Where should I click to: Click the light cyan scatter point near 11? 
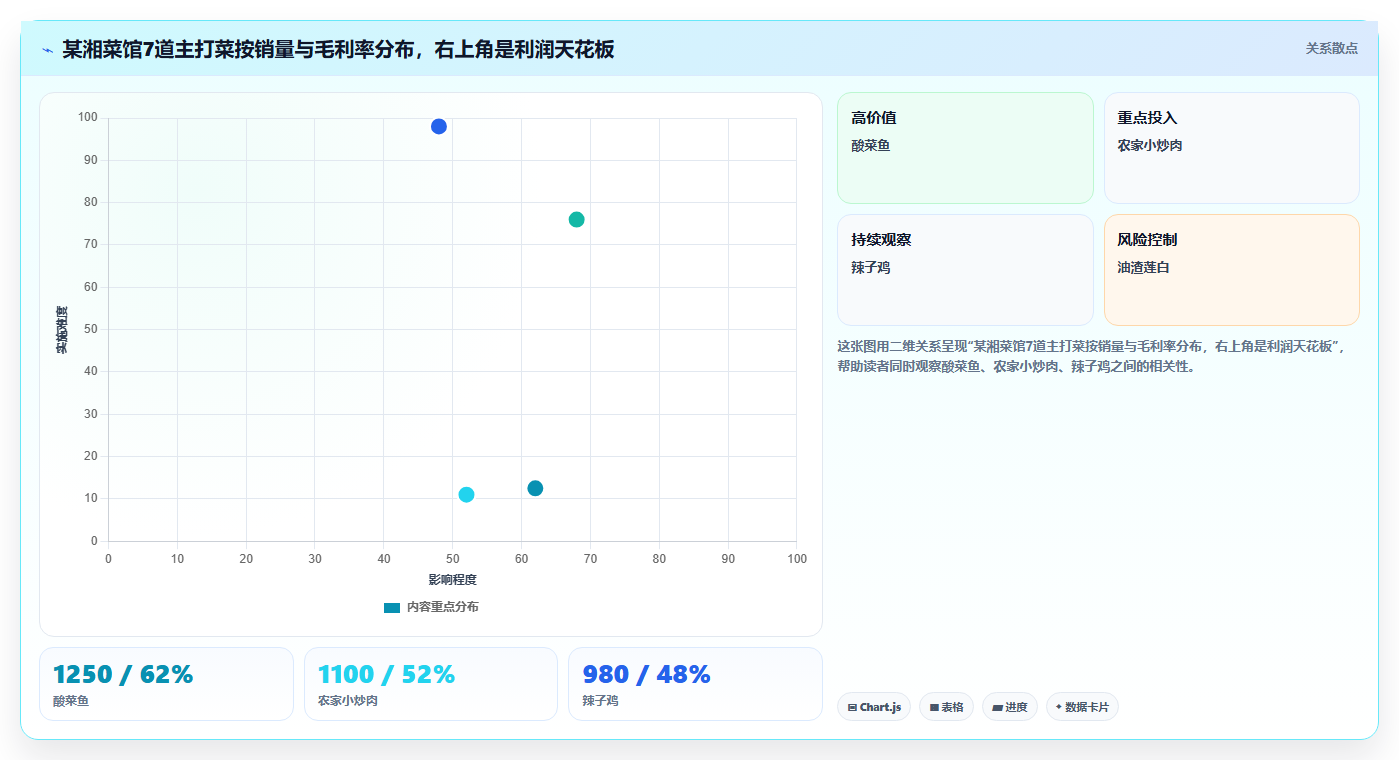point(466,494)
